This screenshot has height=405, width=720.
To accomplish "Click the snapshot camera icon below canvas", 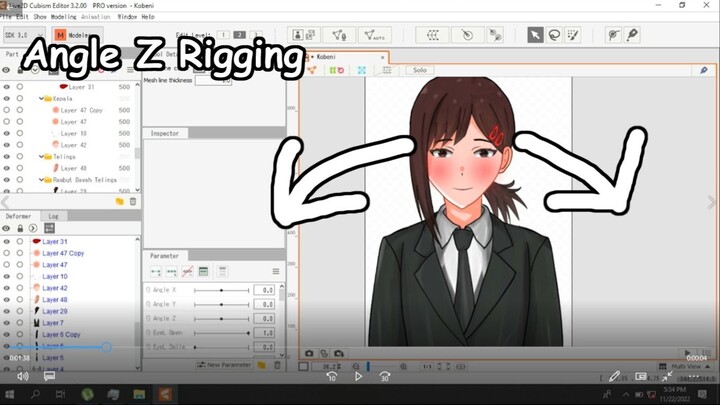I will pyautogui.click(x=309, y=353).
